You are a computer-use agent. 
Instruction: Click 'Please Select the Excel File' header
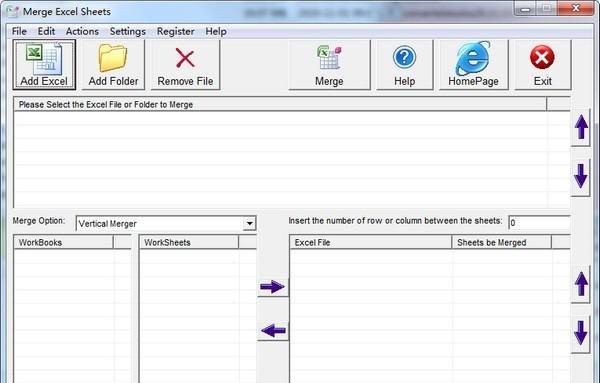pos(280,104)
